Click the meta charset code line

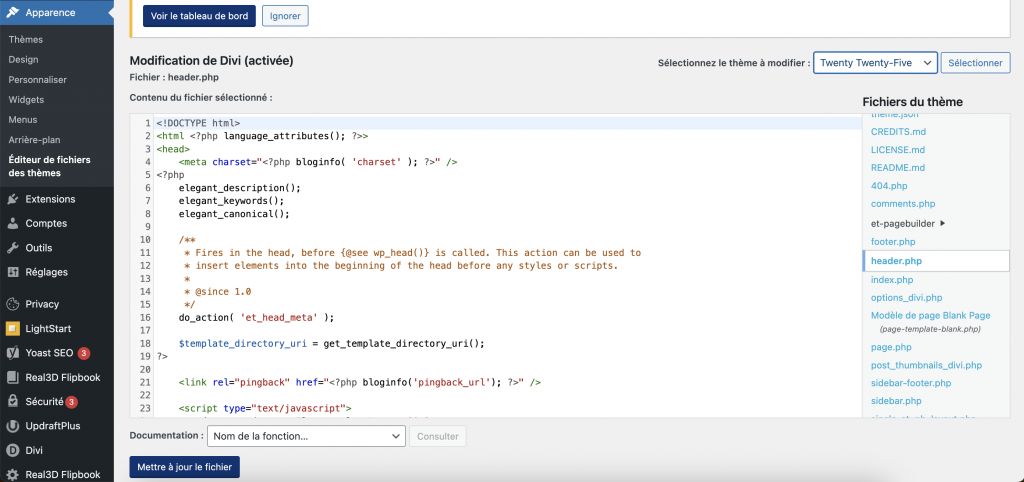coord(318,161)
